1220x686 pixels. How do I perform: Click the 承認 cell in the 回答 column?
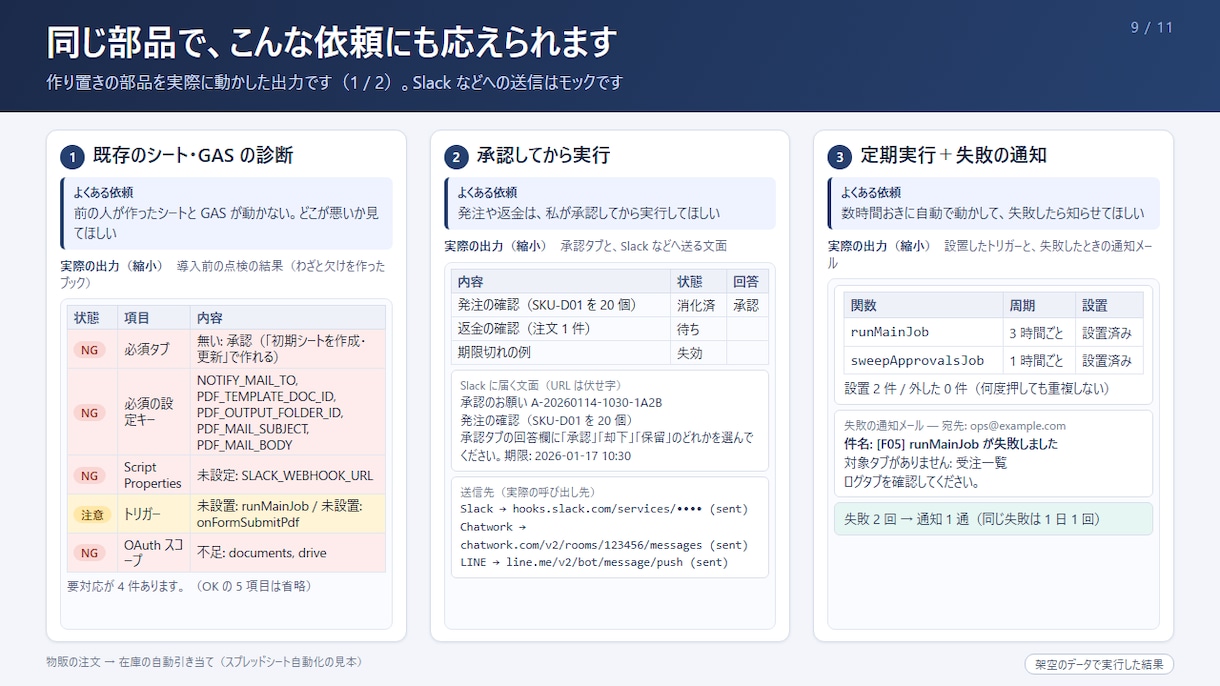point(747,305)
